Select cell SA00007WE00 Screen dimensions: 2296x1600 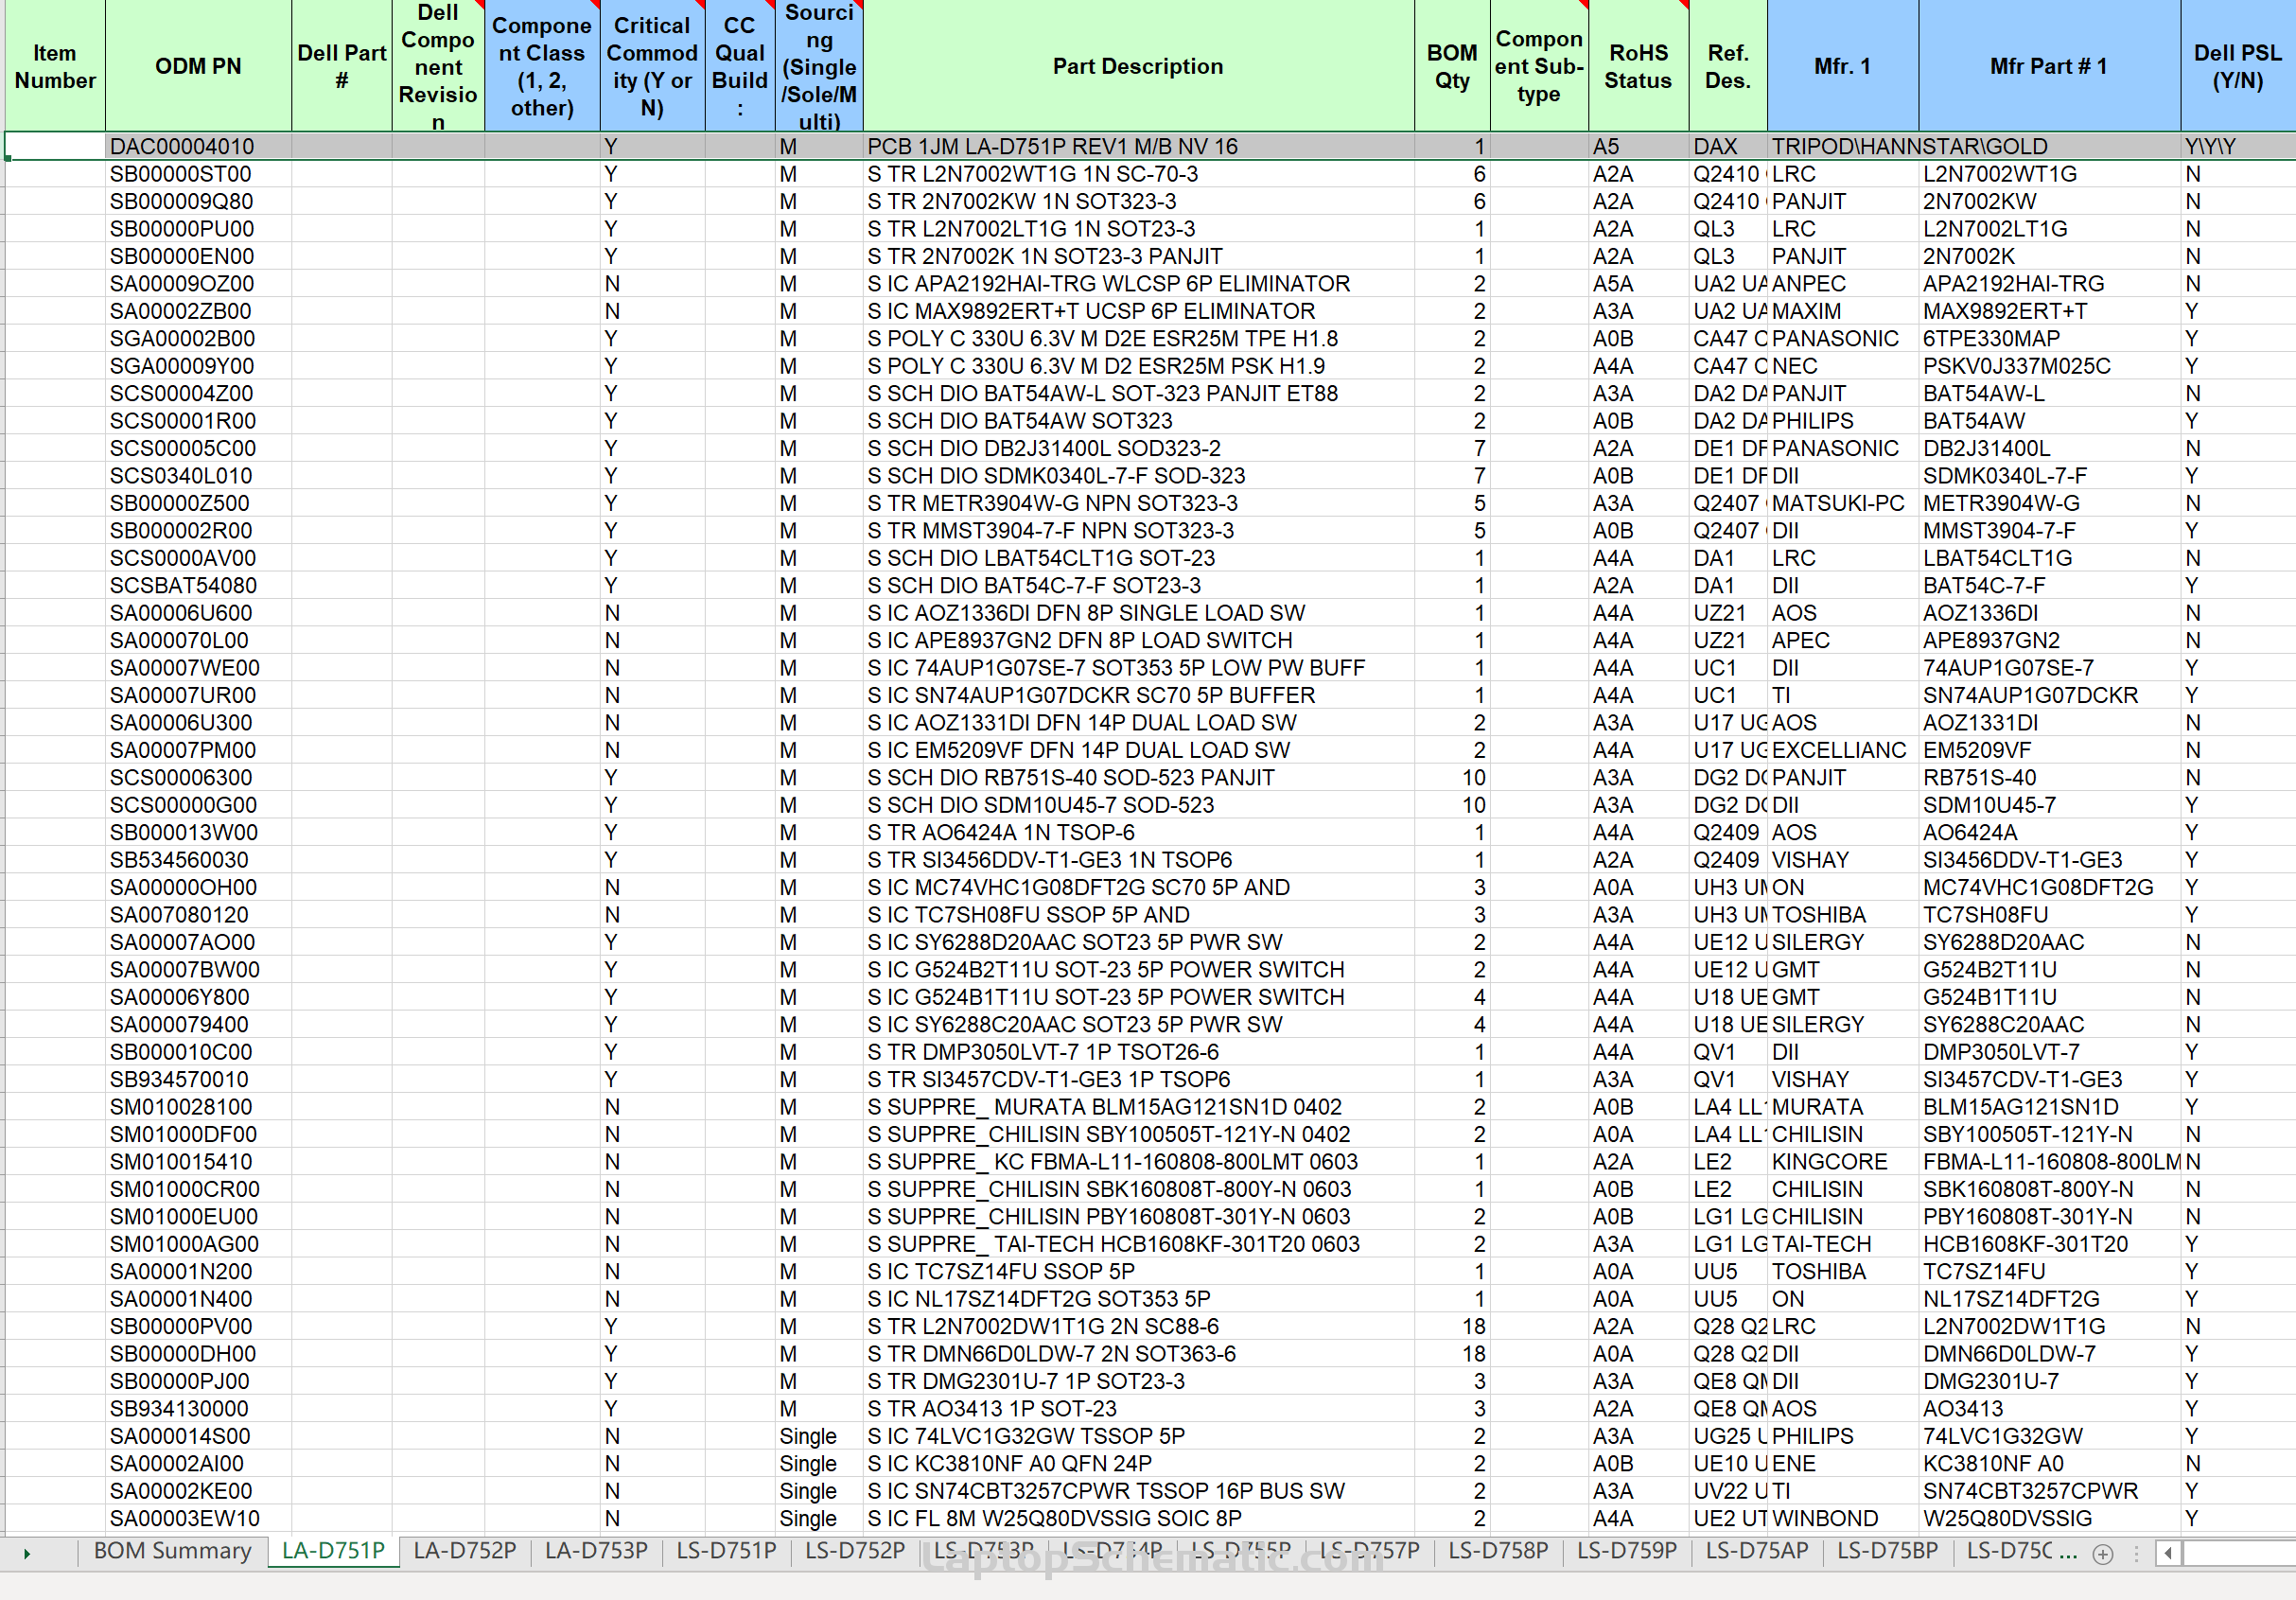coord(198,668)
